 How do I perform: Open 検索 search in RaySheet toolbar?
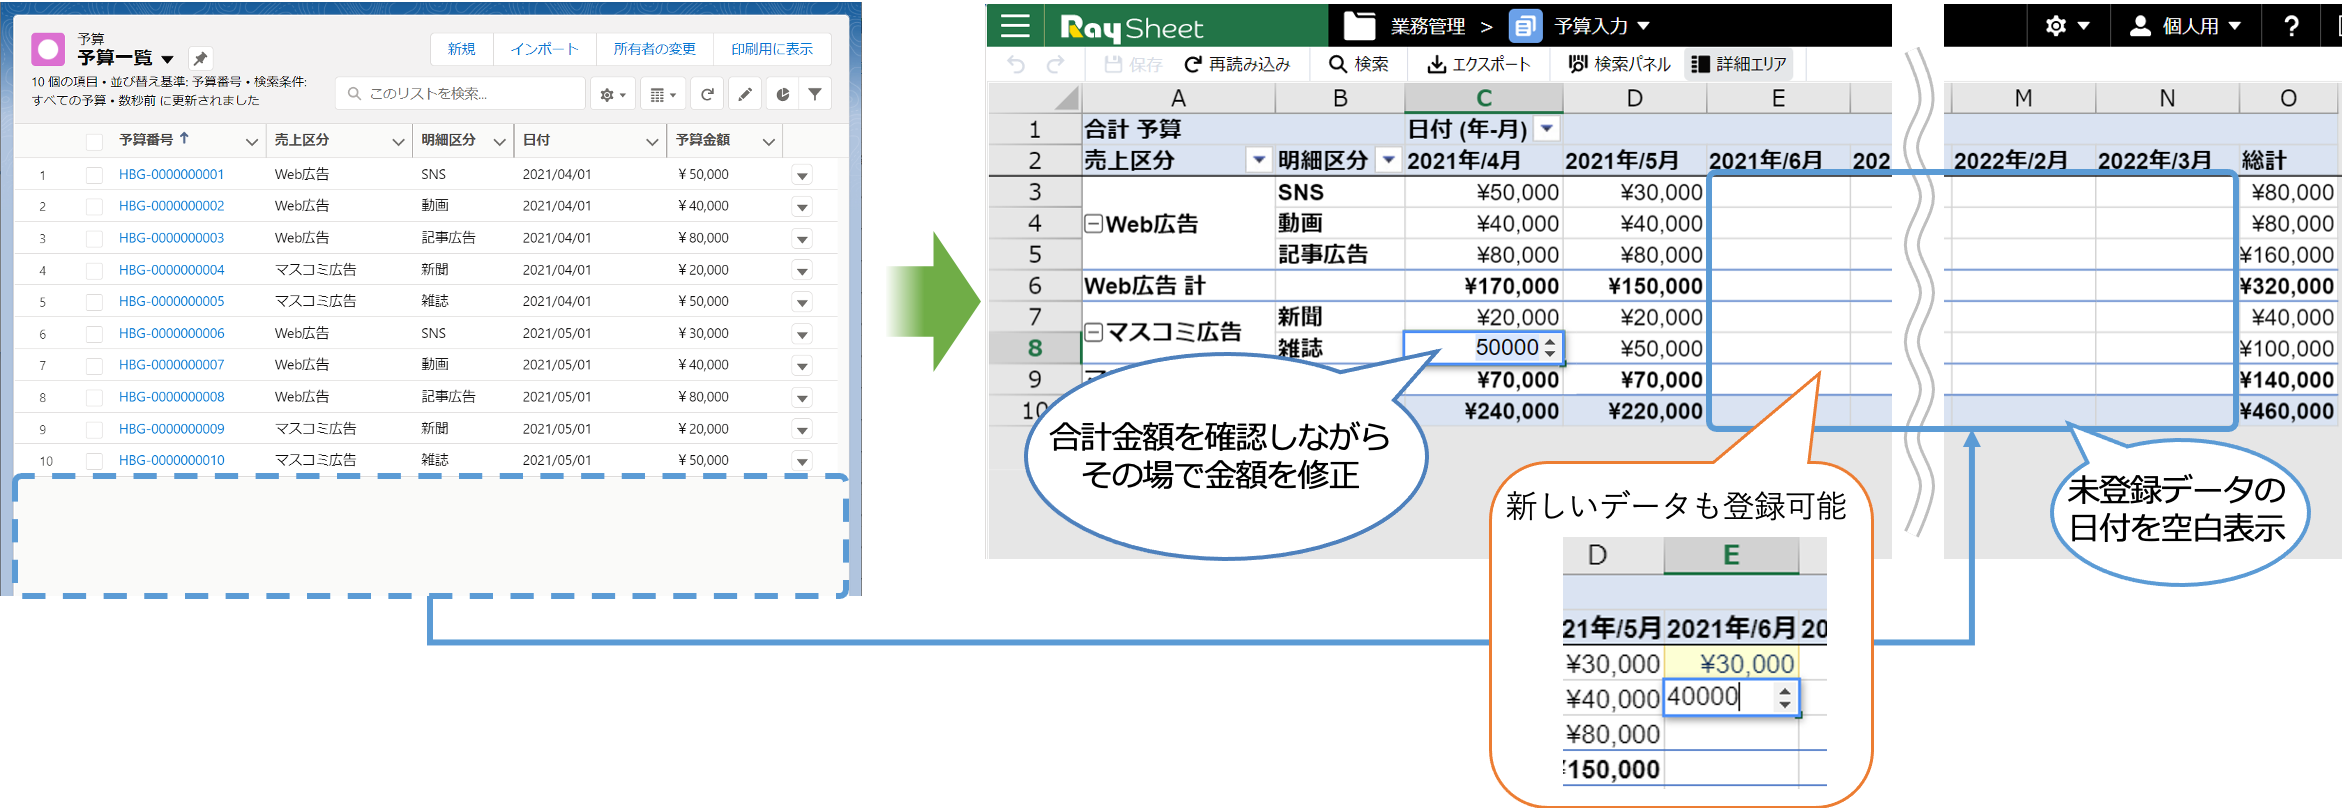point(1358,65)
